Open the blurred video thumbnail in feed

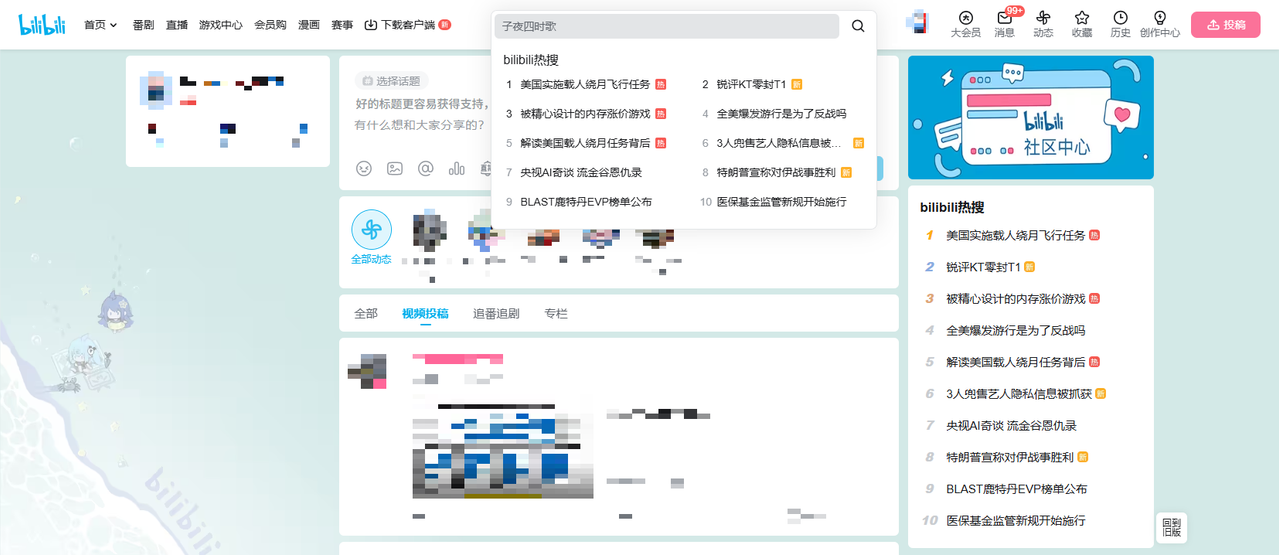504,451
